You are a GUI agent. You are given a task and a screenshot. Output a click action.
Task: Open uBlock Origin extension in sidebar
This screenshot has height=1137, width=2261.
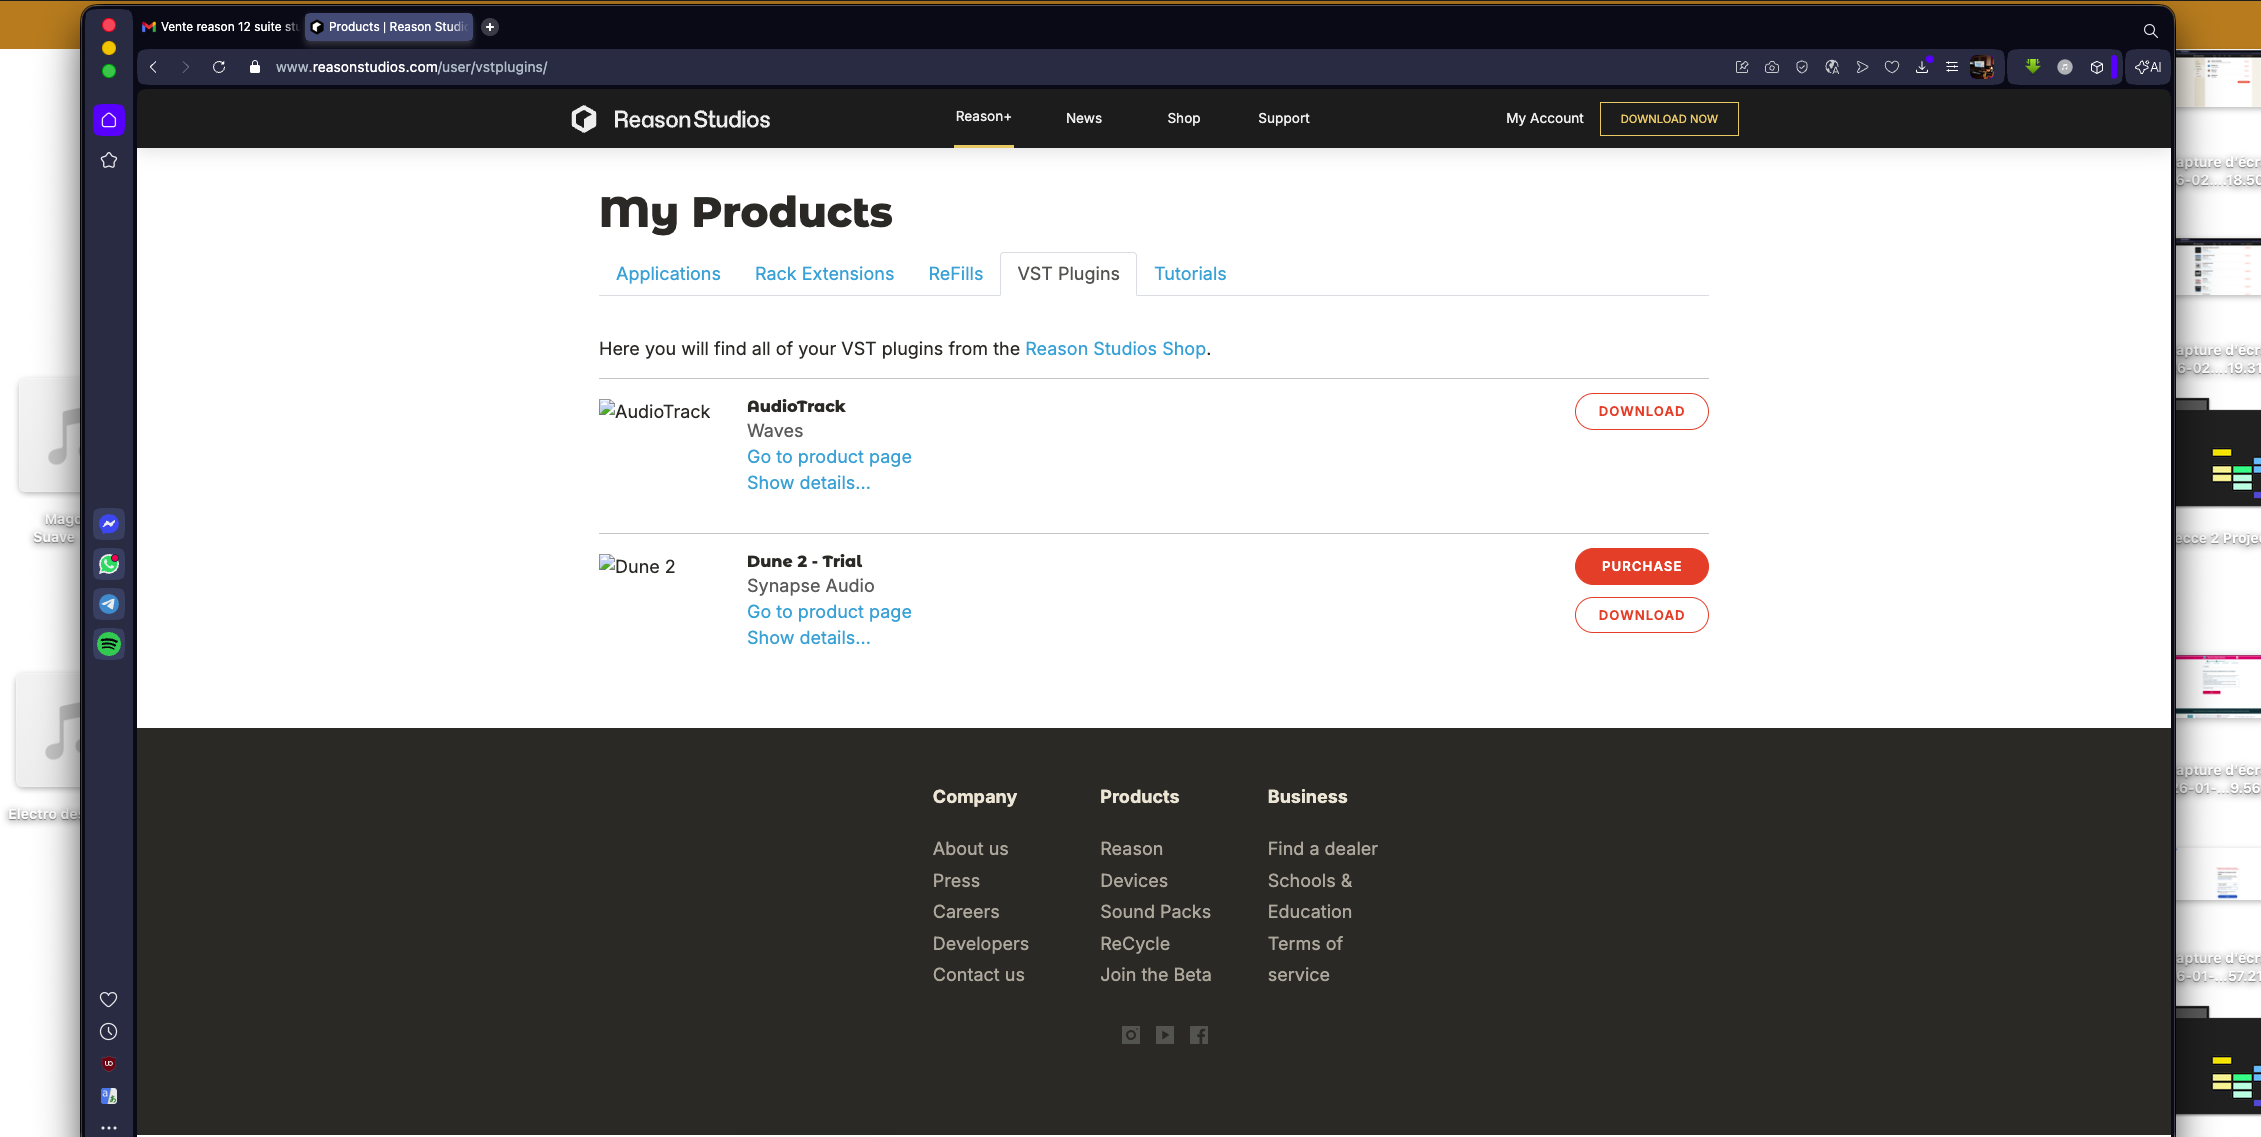[x=109, y=1063]
